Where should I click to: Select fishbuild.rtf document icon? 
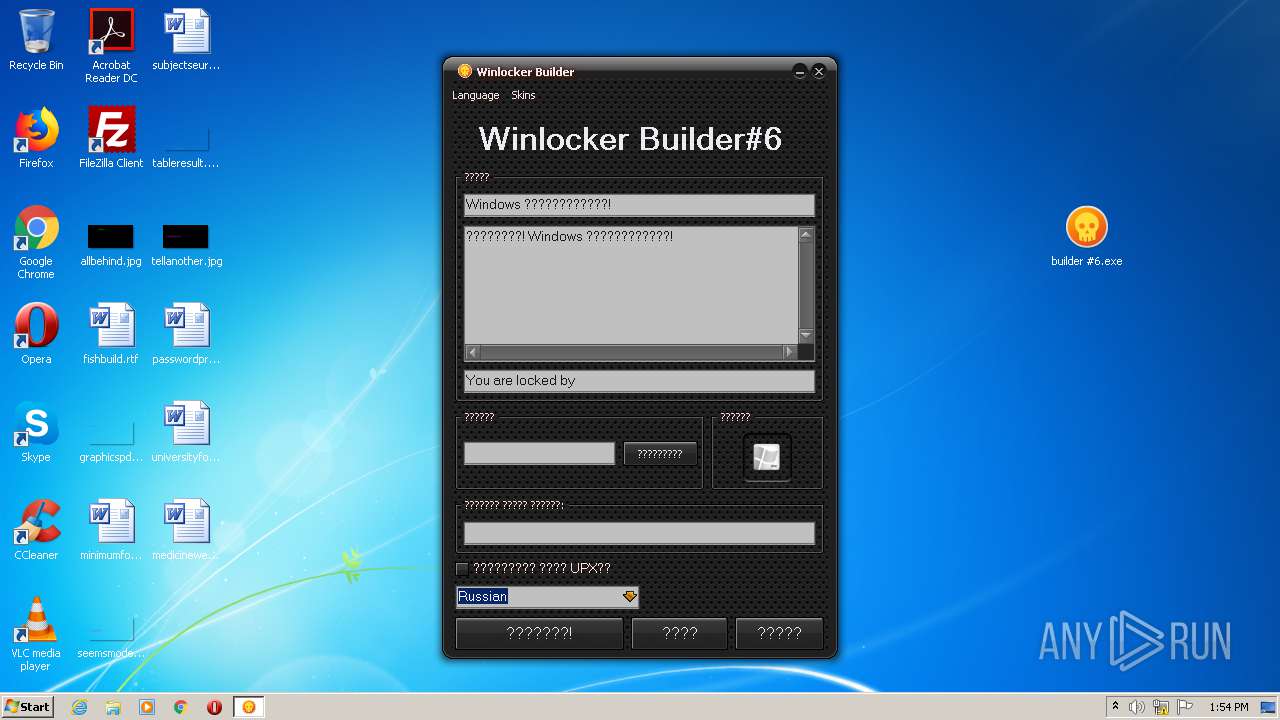tap(111, 334)
